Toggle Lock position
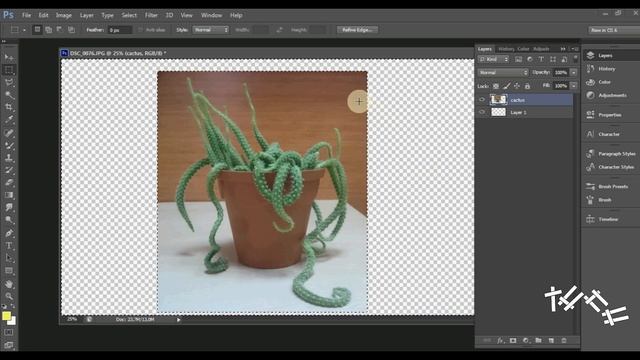 pos(517,86)
